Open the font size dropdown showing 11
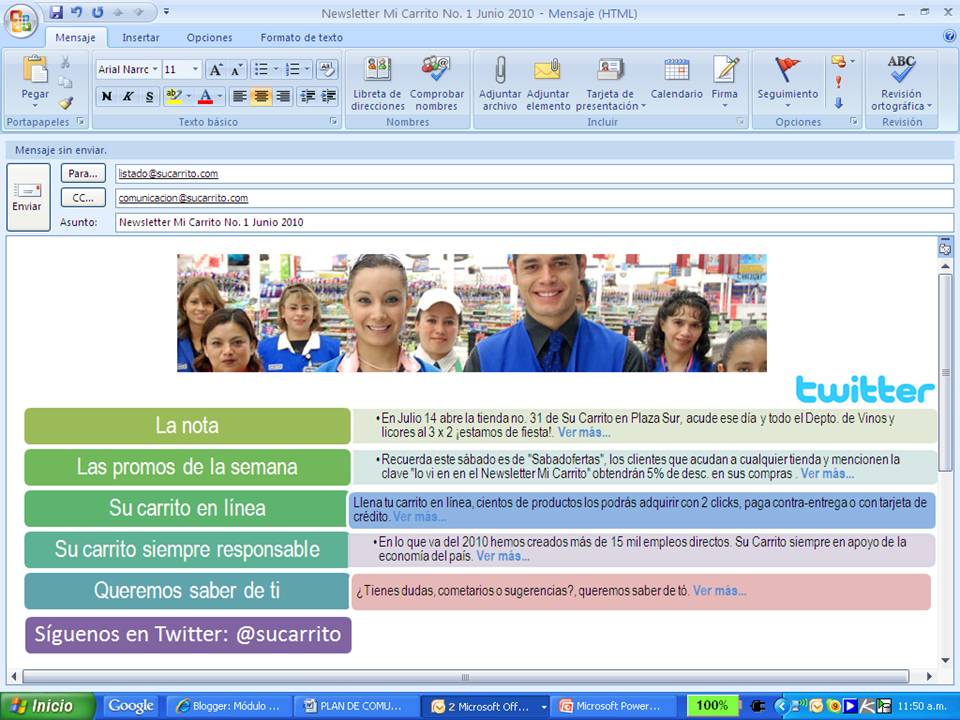This screenshot has width=960, height=720. [x=195, y=69]
